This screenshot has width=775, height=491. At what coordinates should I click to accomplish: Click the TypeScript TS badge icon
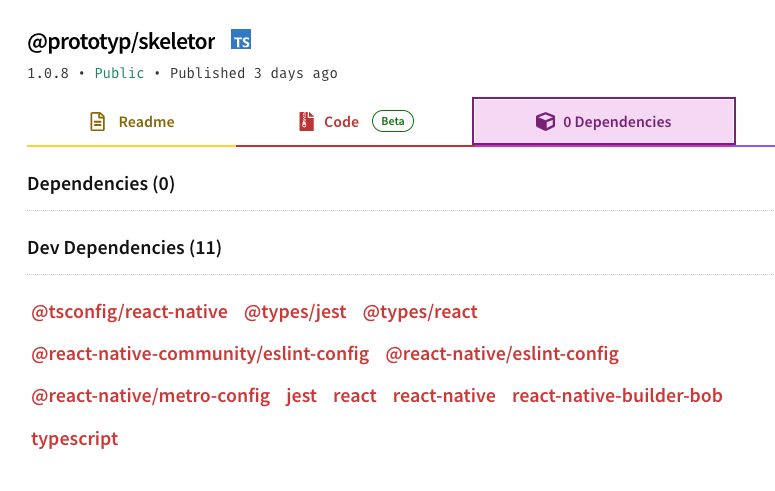[x=241, y=39]
